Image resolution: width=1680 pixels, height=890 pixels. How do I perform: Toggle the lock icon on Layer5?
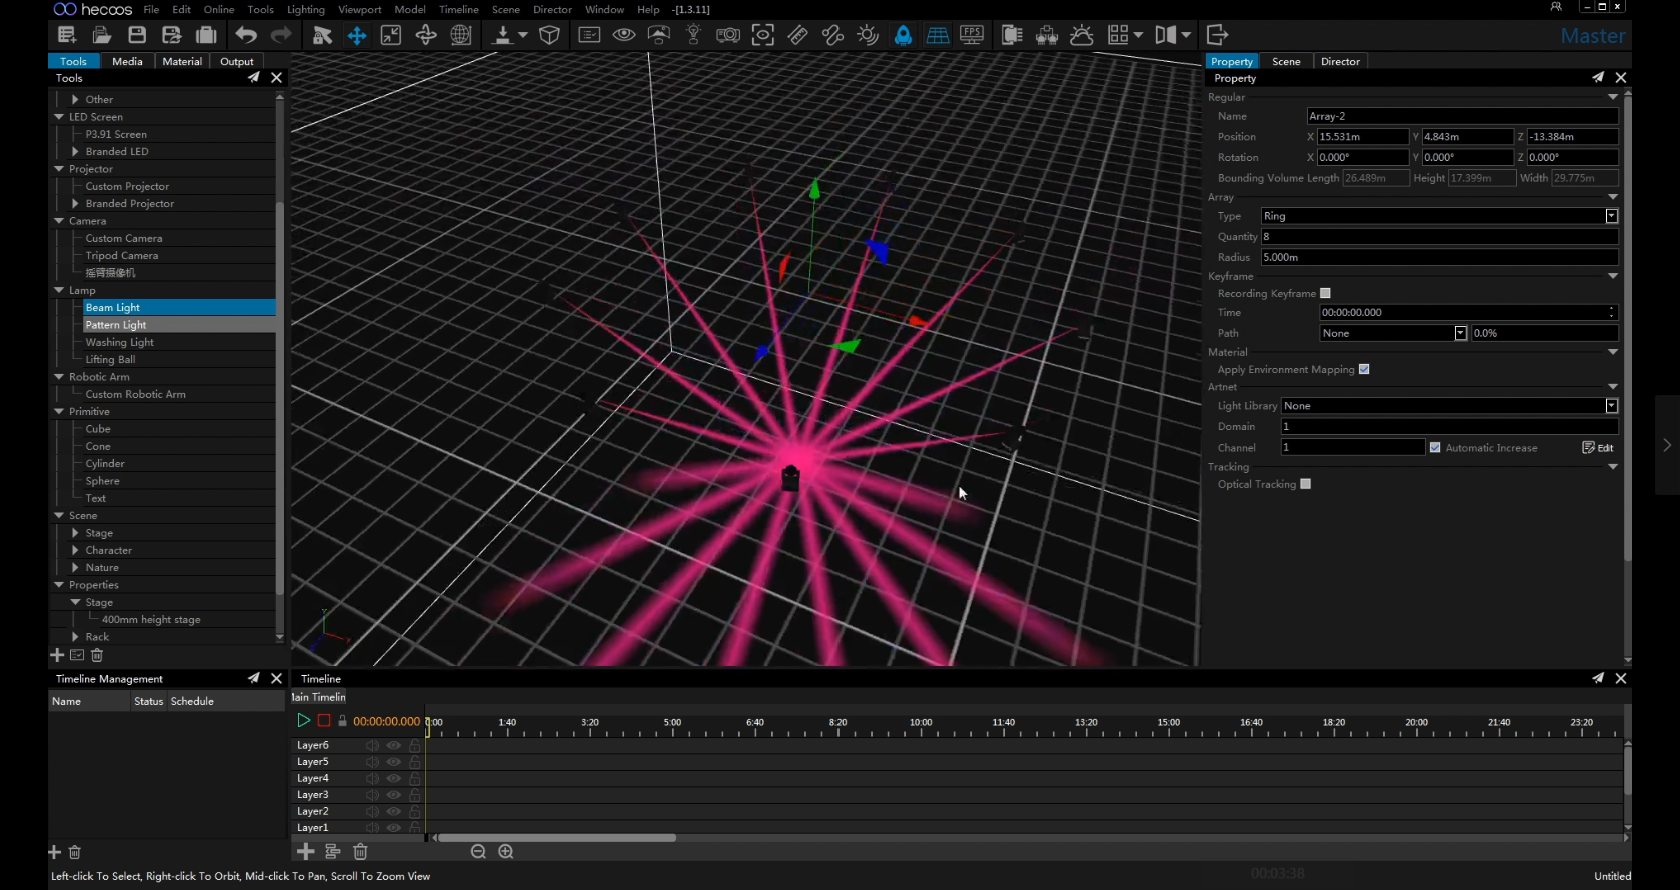click(x=414, y=761)
